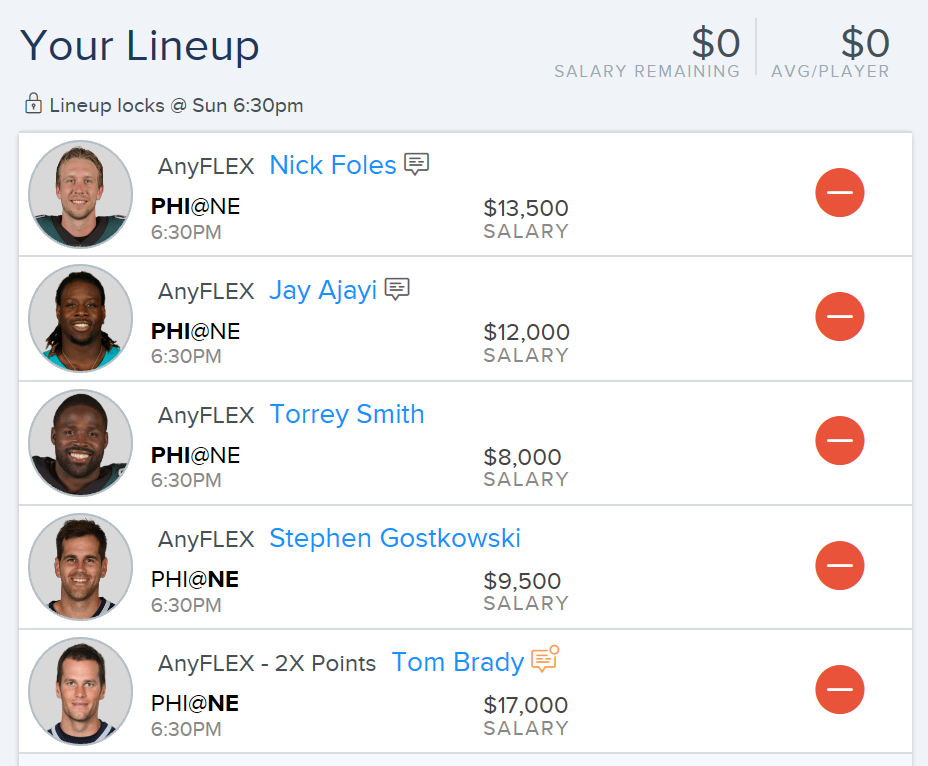Open the news note icon beside Nick Foles

(x=416, y=164)
